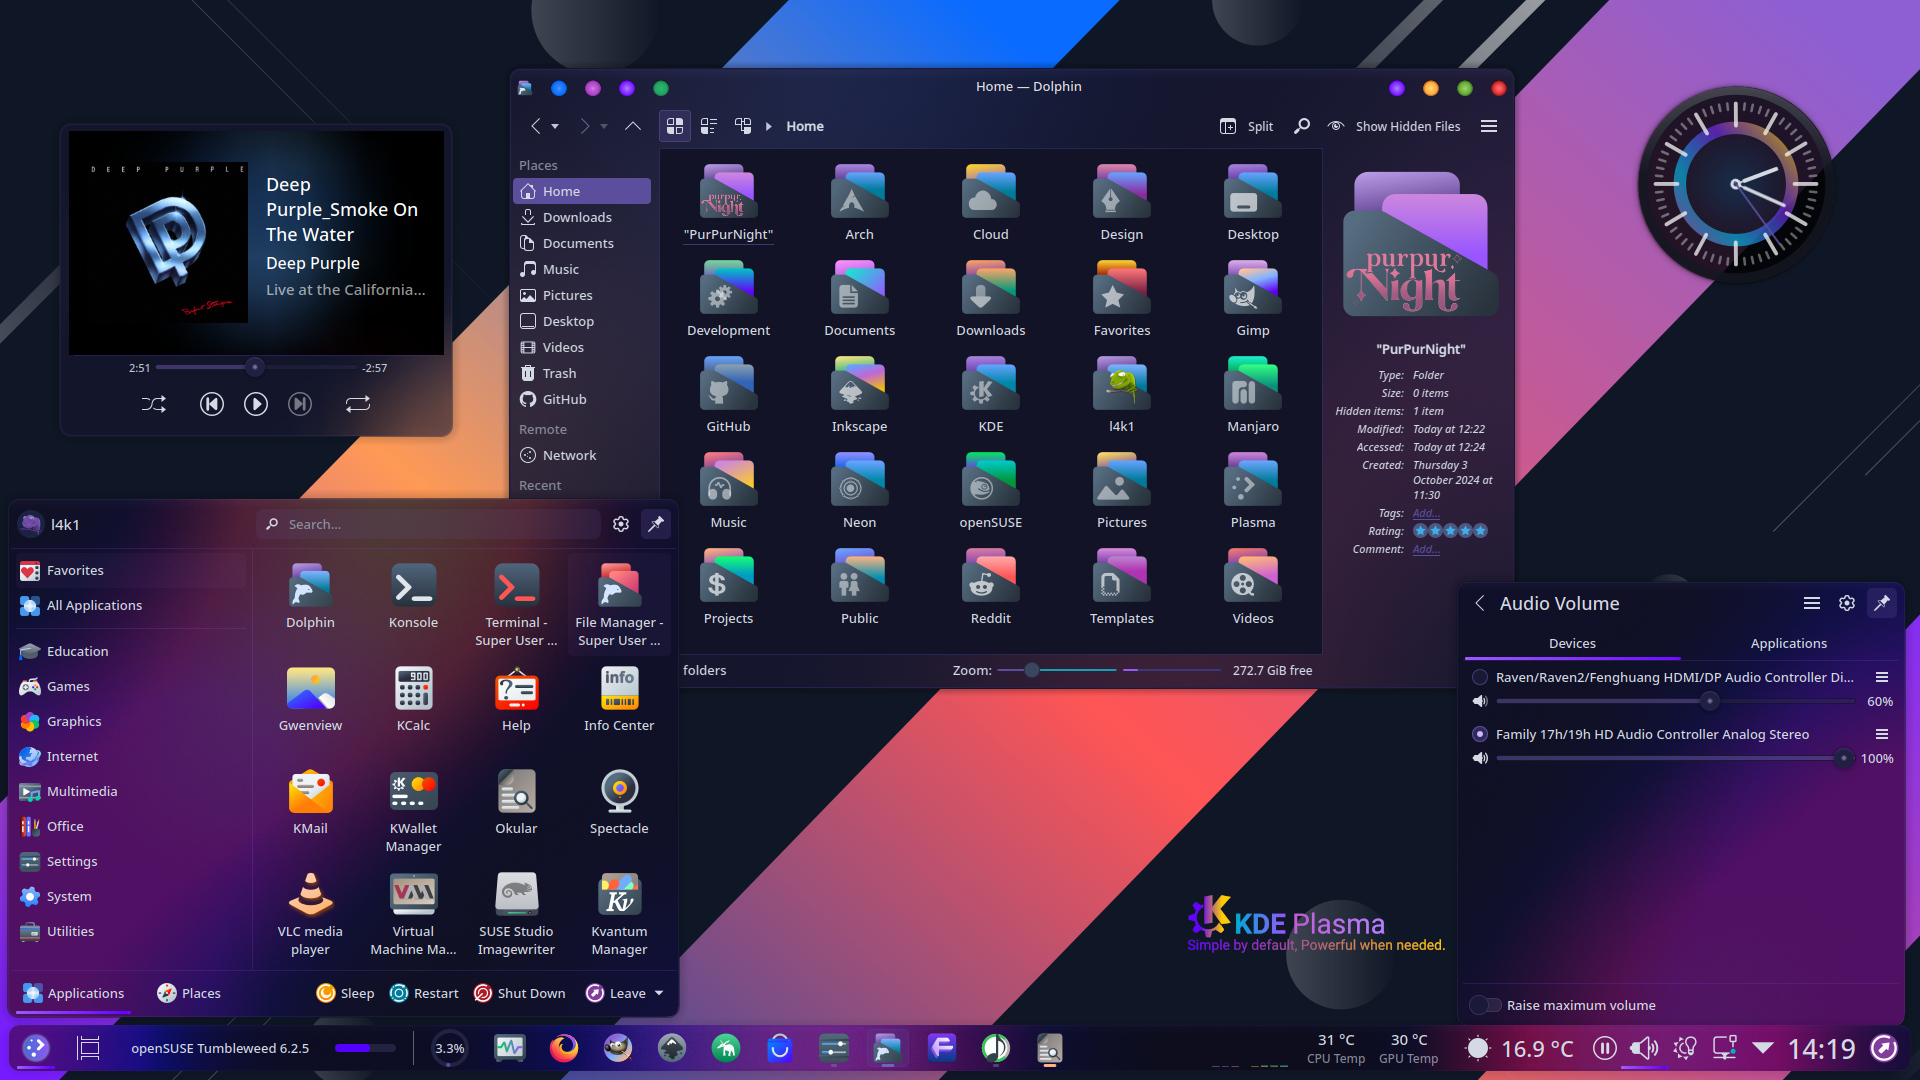The height and width of the screenshot is (1080, 1920).
Task: Open the forward history dropdown arrow in Dolphin
Action: click(x=604, y=127)
